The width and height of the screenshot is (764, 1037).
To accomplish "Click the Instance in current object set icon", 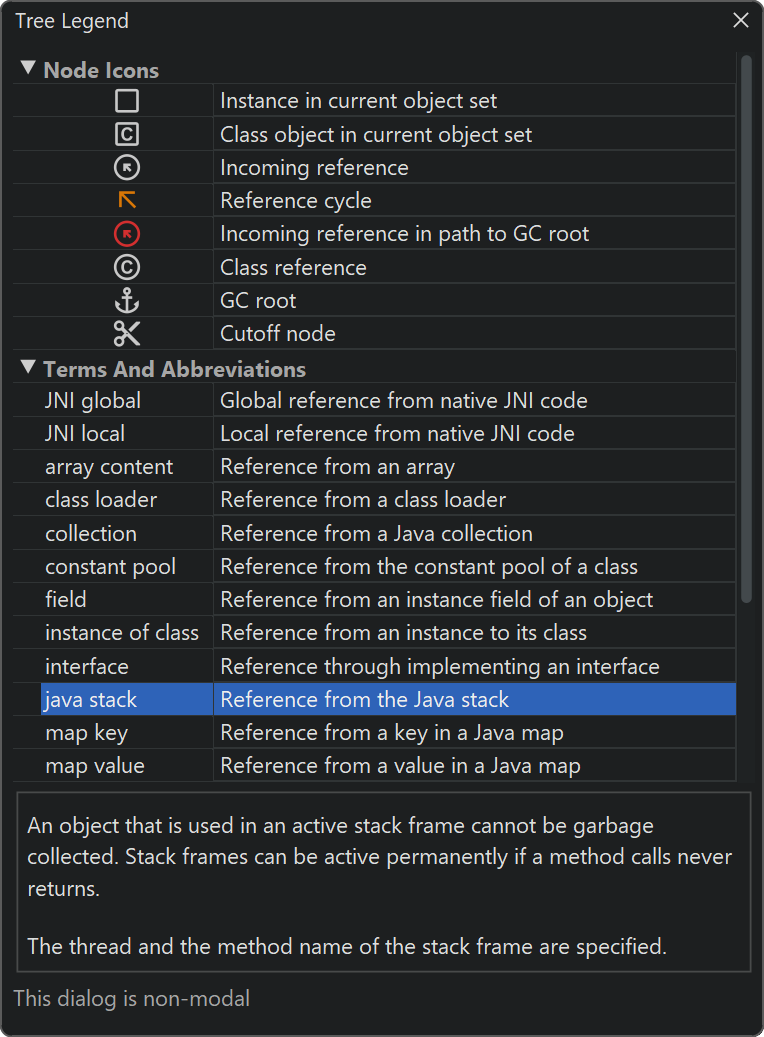I will [127, 101].
